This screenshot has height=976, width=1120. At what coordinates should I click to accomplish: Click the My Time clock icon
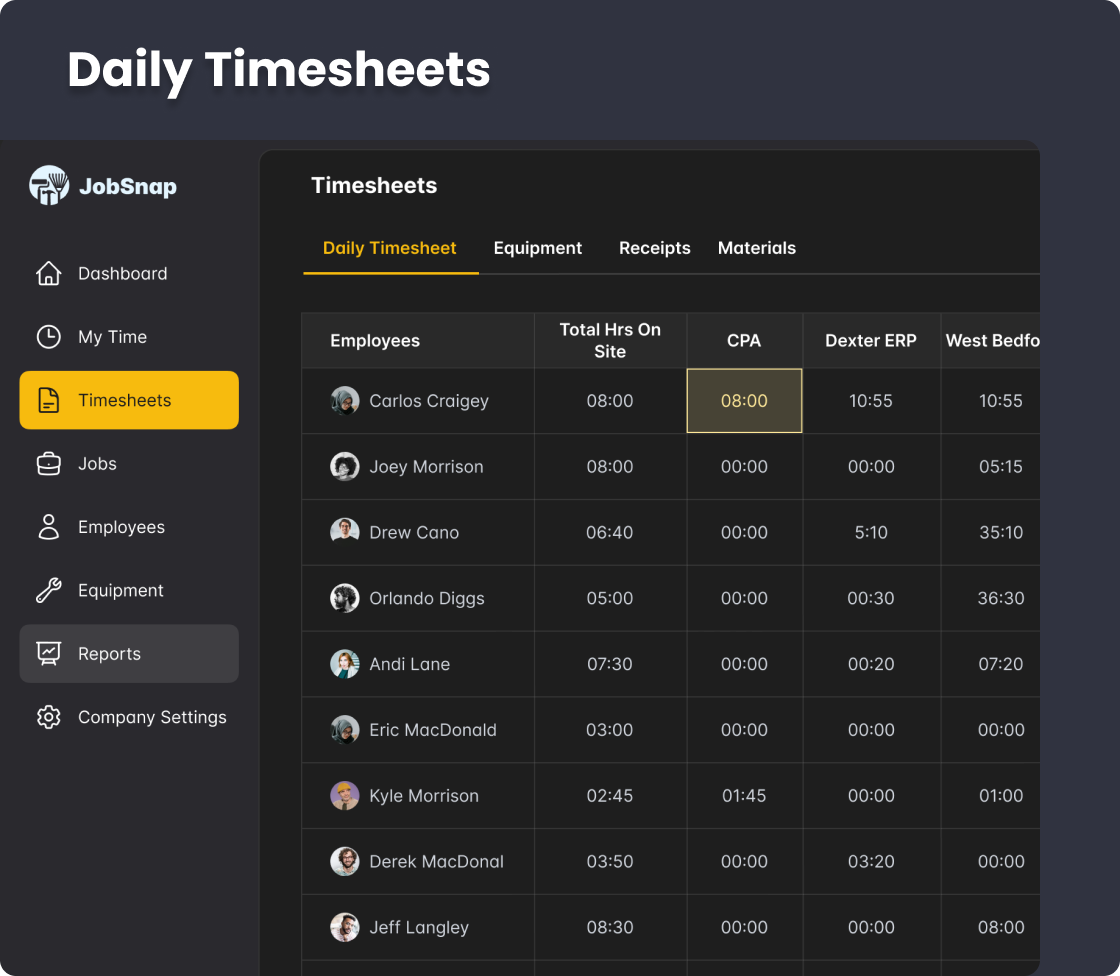49,337
